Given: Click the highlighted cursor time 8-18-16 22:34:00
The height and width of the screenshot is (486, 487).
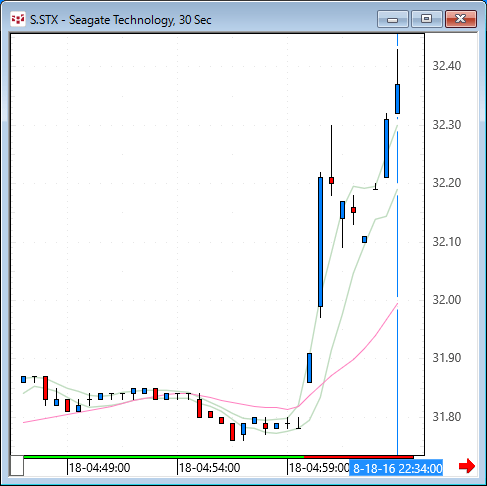Looking at the screenshot, I should [396, 468].
